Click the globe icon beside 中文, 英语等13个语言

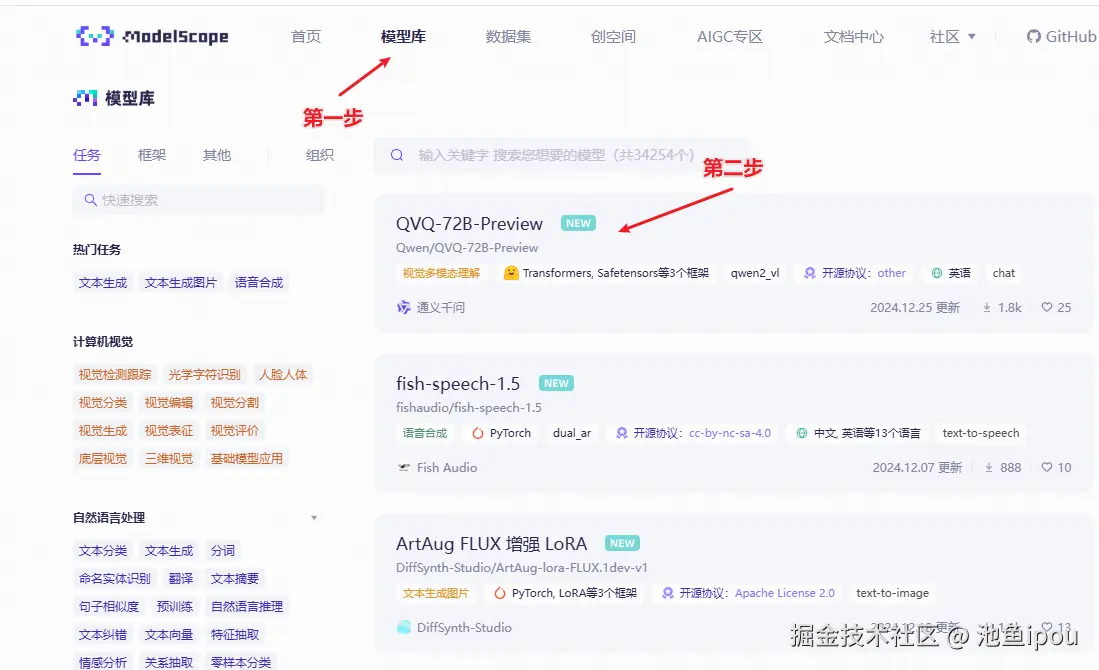802,433
